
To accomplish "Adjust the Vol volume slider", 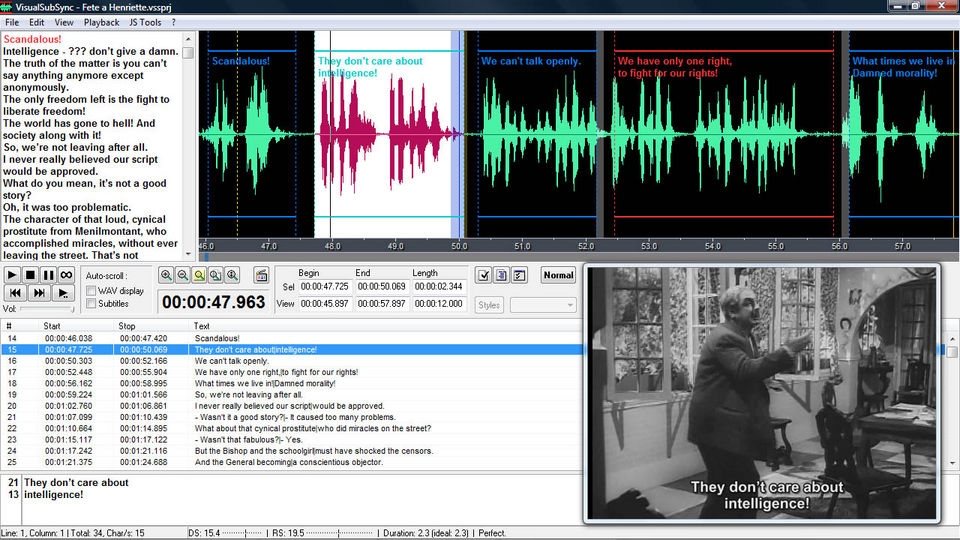I will (46, 309).
